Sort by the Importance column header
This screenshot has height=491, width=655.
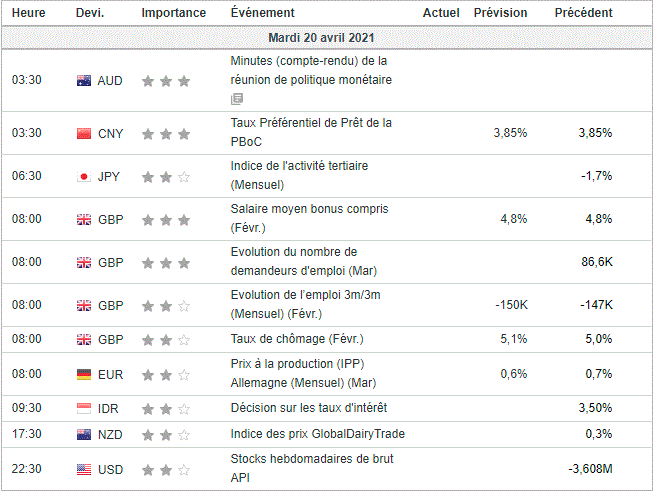pyautogui.click(x=174, y=13)
